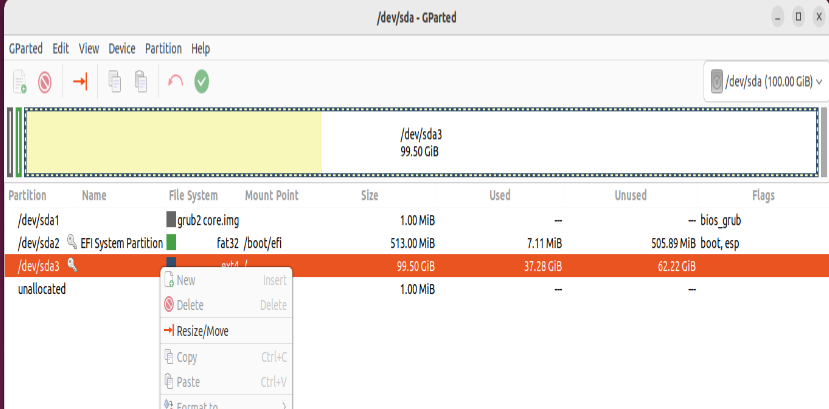The image size is (829, 409).
Task: Click the 513.00 MiB size value
Action: click(x=412, y=243)
